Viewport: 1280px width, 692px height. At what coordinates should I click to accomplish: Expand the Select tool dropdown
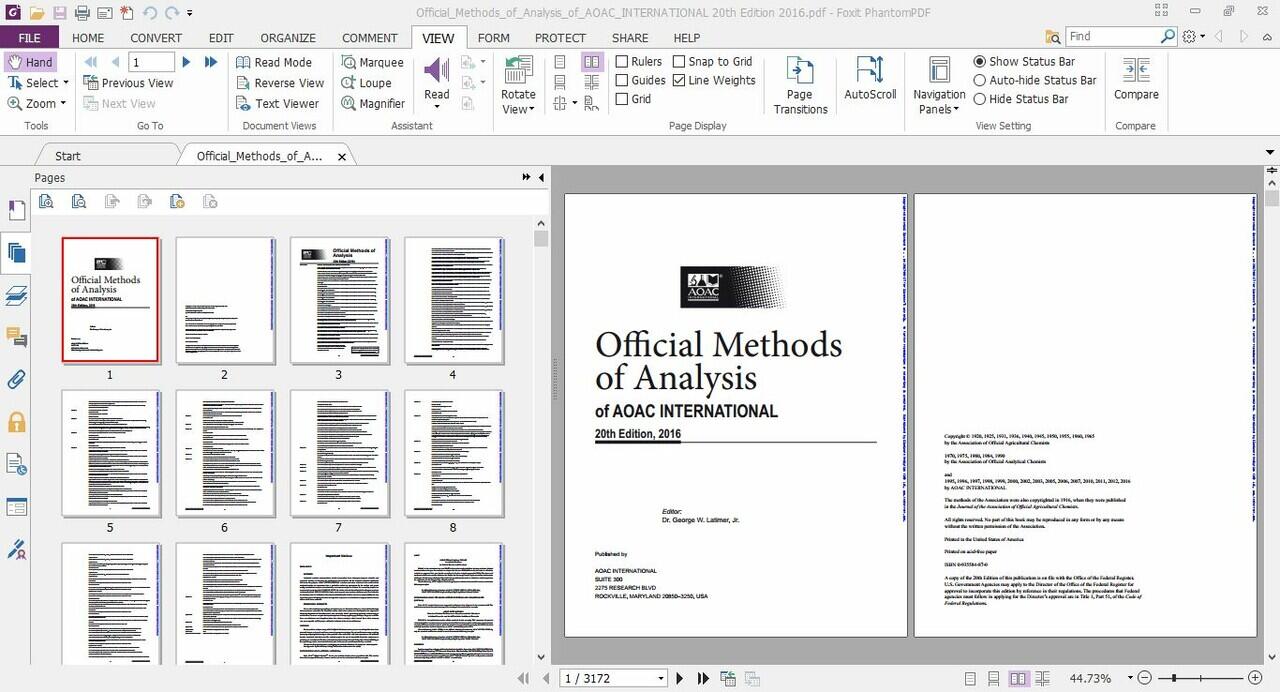coord(65,83)
